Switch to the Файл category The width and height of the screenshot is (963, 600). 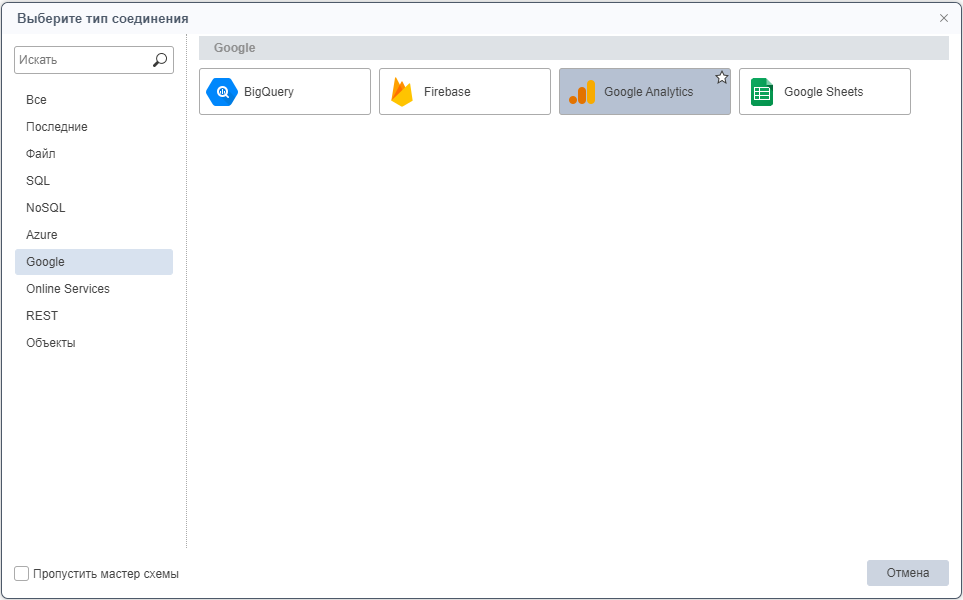tap(41, 154)
